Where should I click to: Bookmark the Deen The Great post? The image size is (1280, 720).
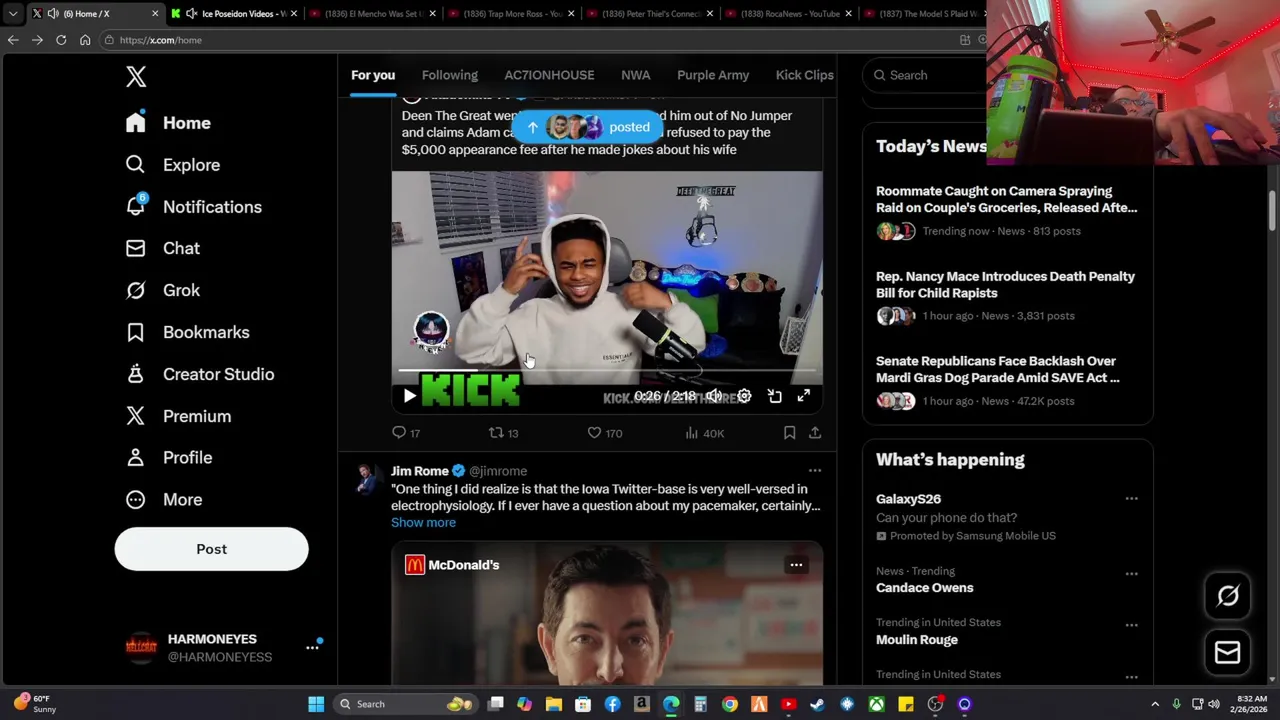click(x=789, y=433)
